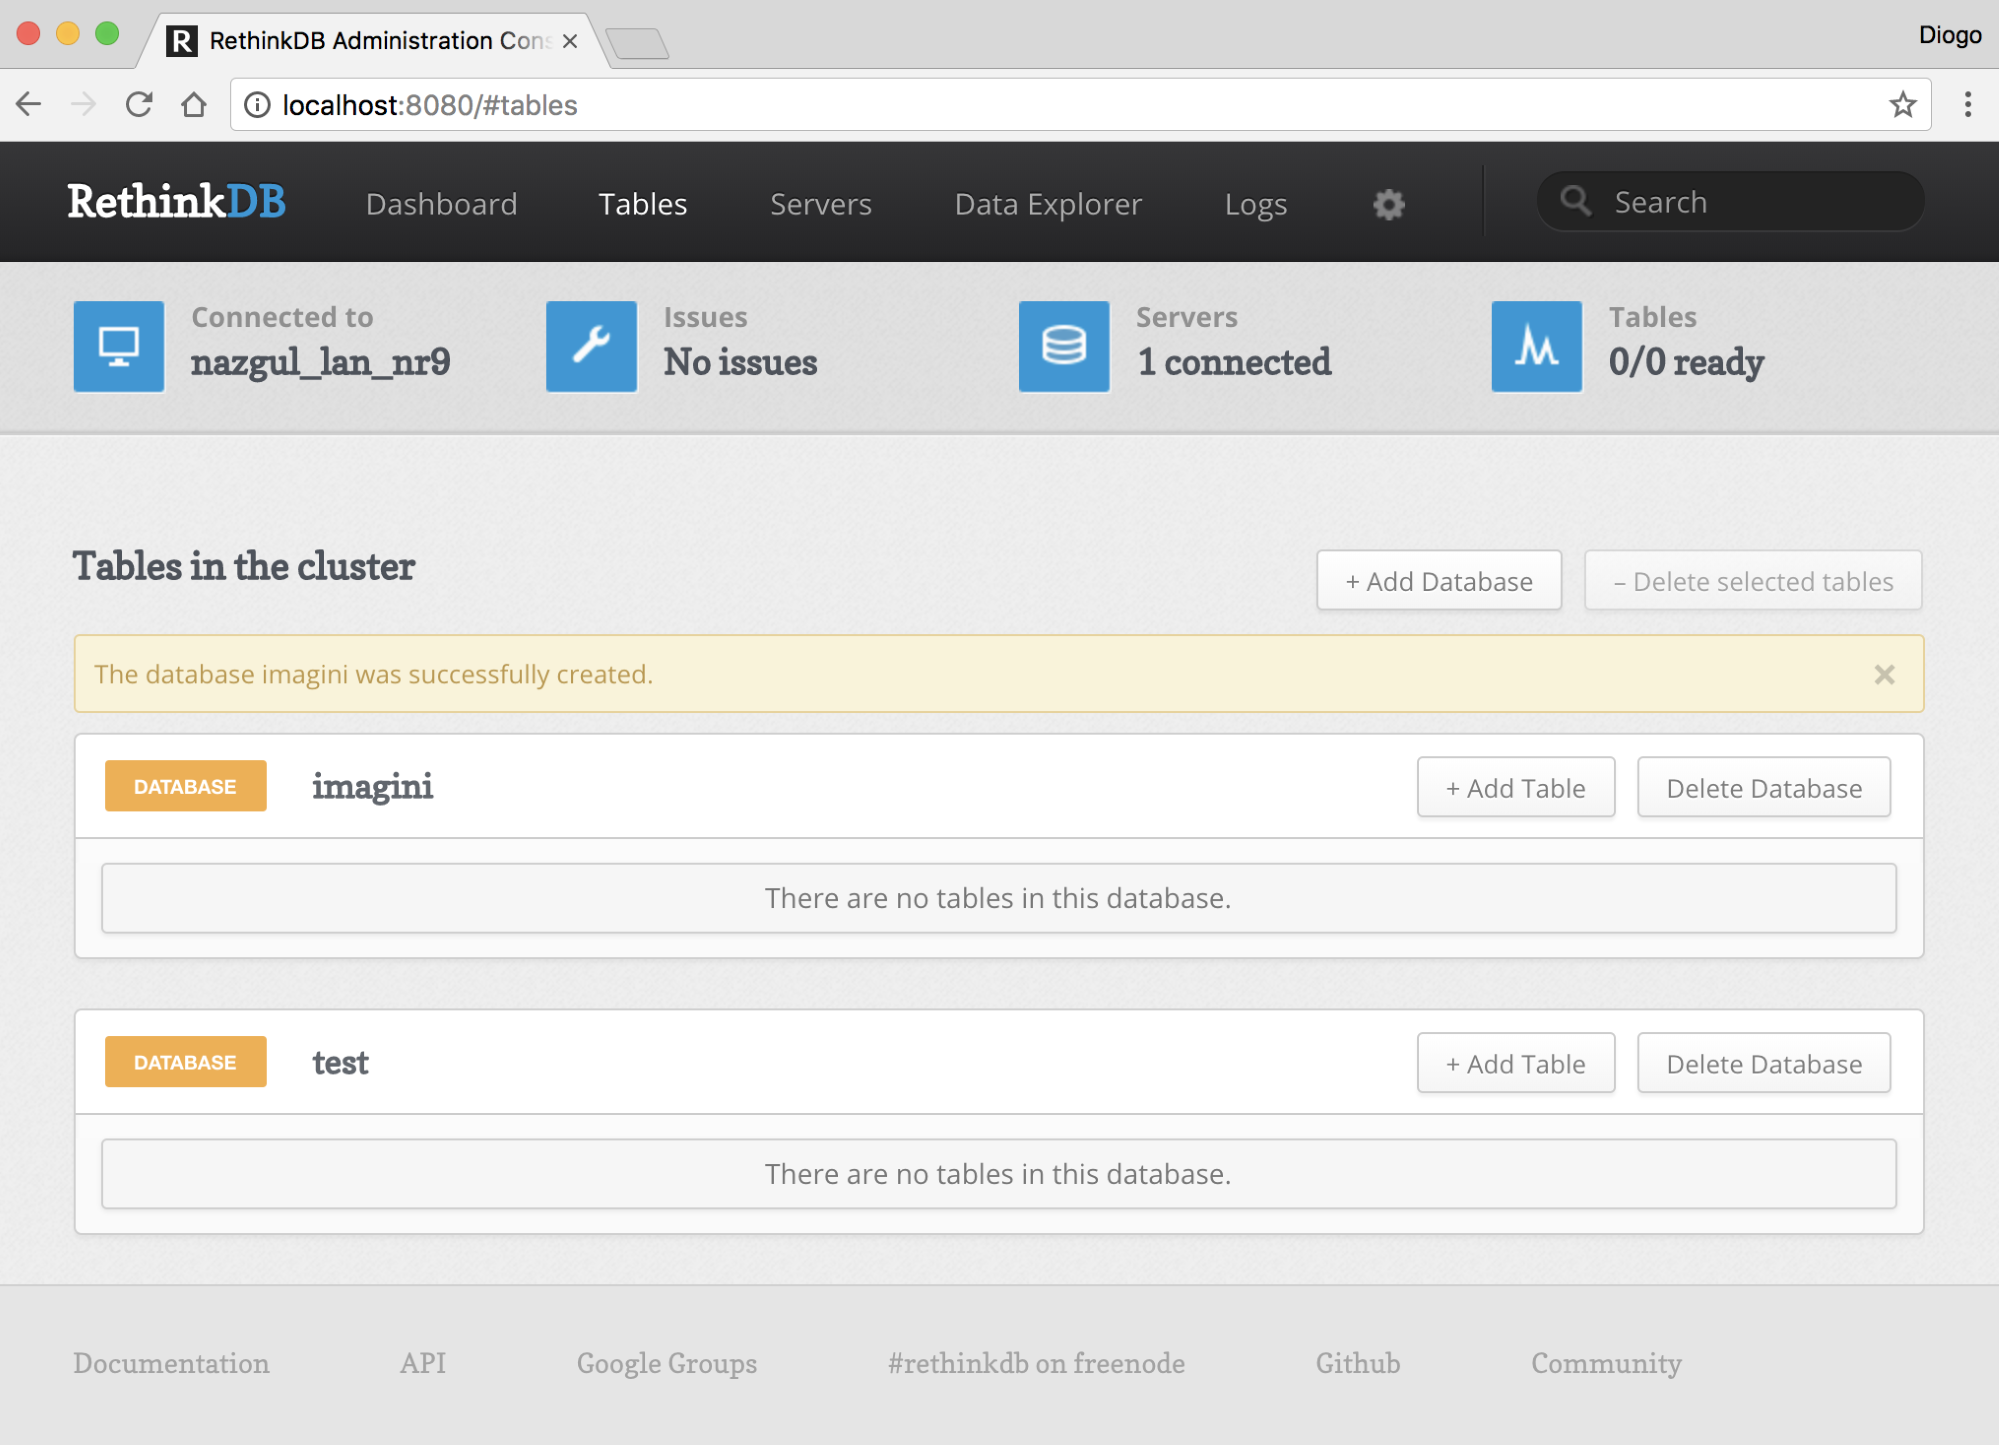The width and height of the screenshot is (1999, 1445).
Task: Go to browser home page icon
Action: point(194,105)
